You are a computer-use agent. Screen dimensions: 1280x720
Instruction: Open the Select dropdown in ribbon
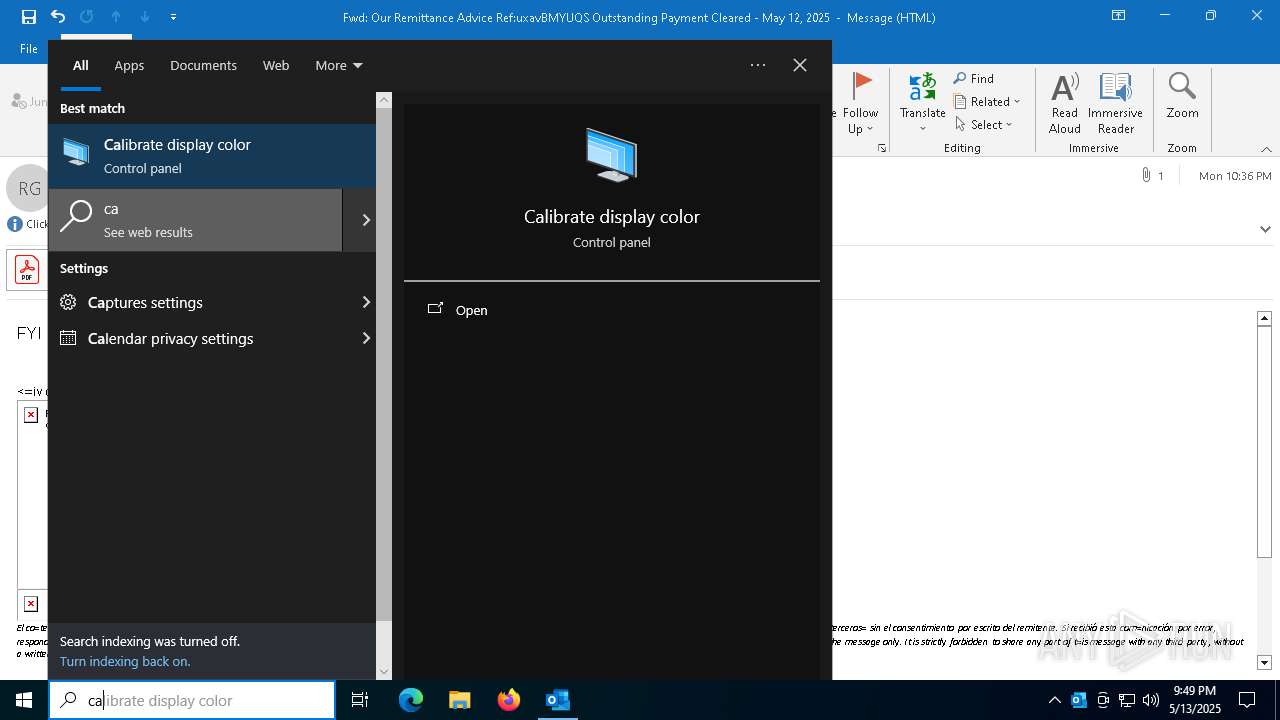pos(984,124)
